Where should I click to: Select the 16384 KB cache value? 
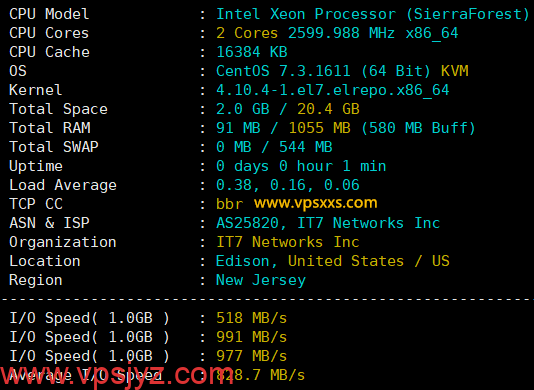pyautogui.click(x=252, y=52)
